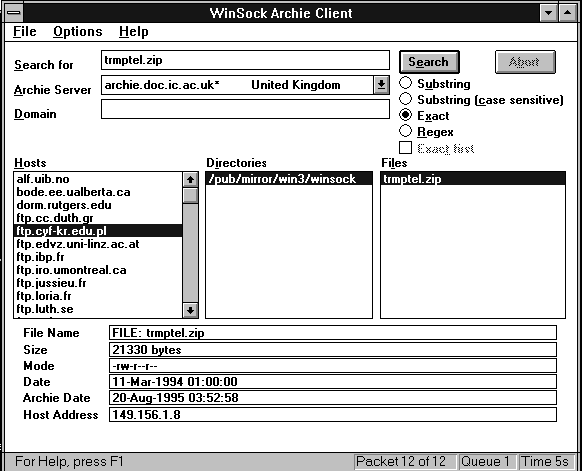Click the Queue 1 status panel
This screenshot has width=582, height=471.
pyautogui.click(x=488, y=462)
